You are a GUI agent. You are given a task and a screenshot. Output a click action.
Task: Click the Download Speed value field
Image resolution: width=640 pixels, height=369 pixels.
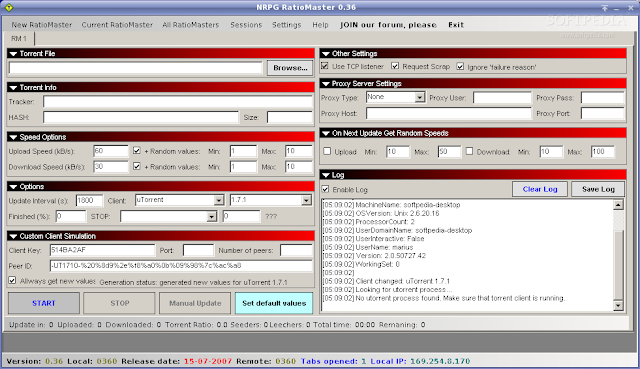[111, 167]
